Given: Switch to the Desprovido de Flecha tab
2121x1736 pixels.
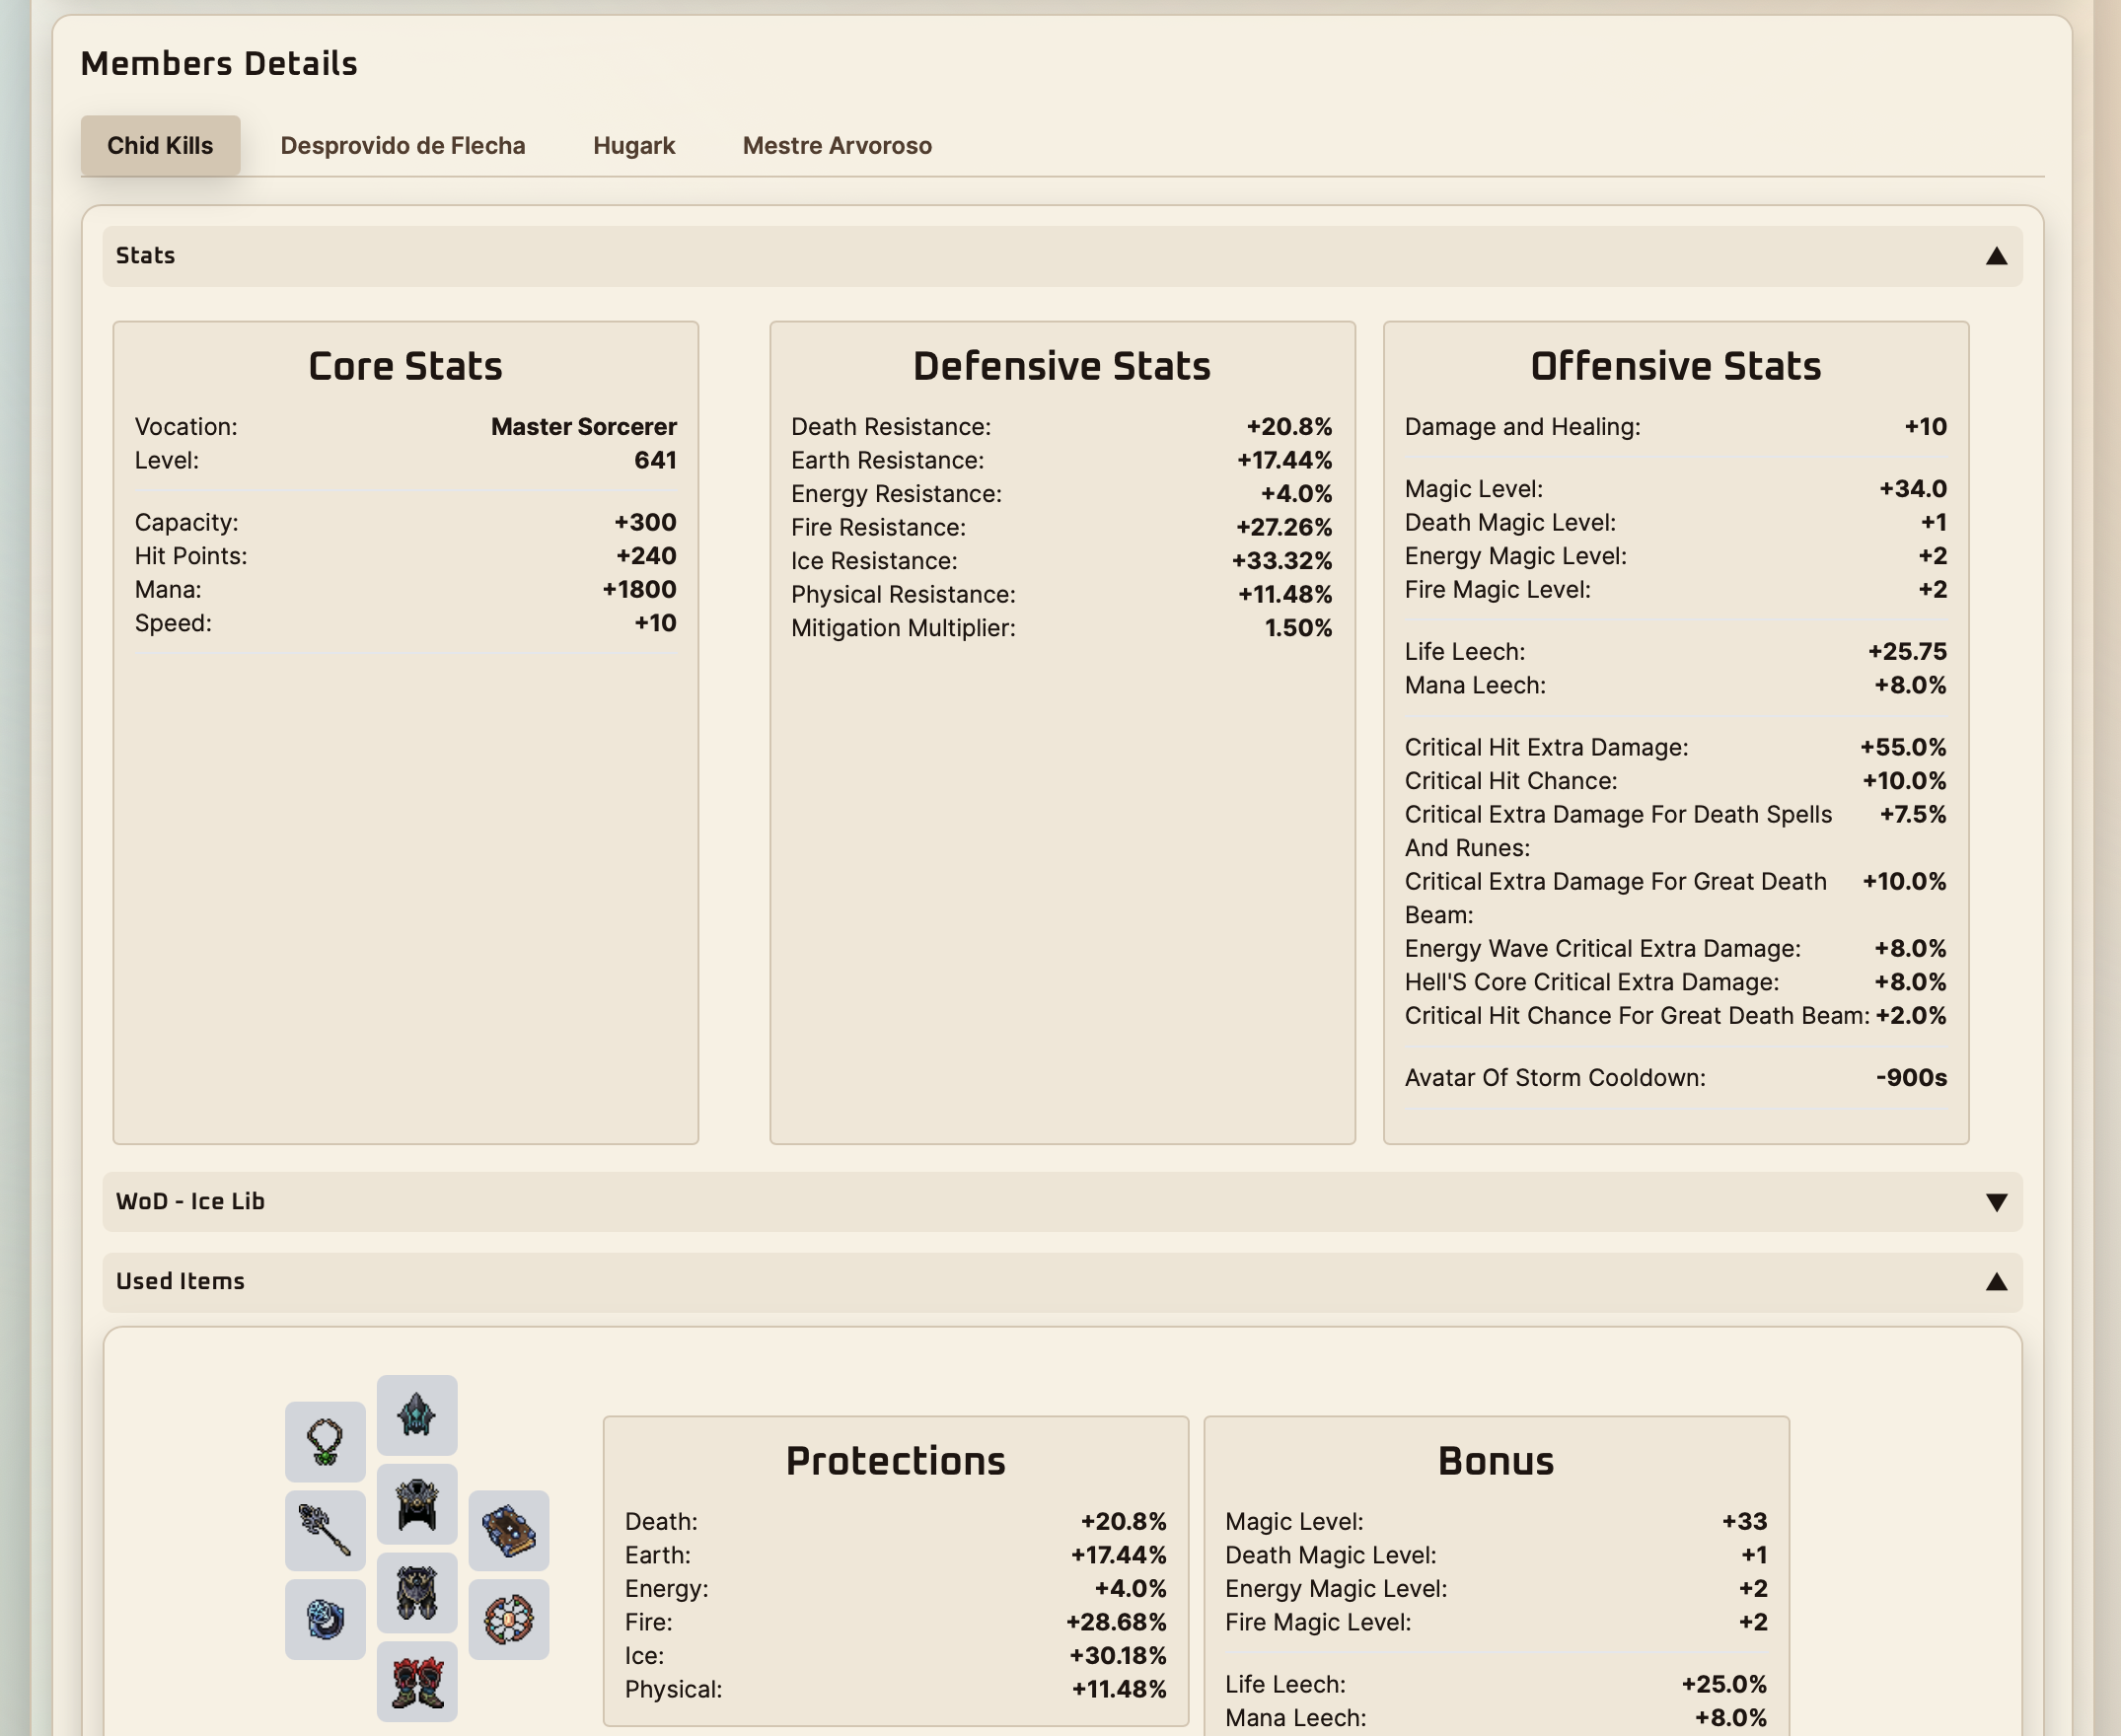Looking at the screenshot, I should click(404, 145).
